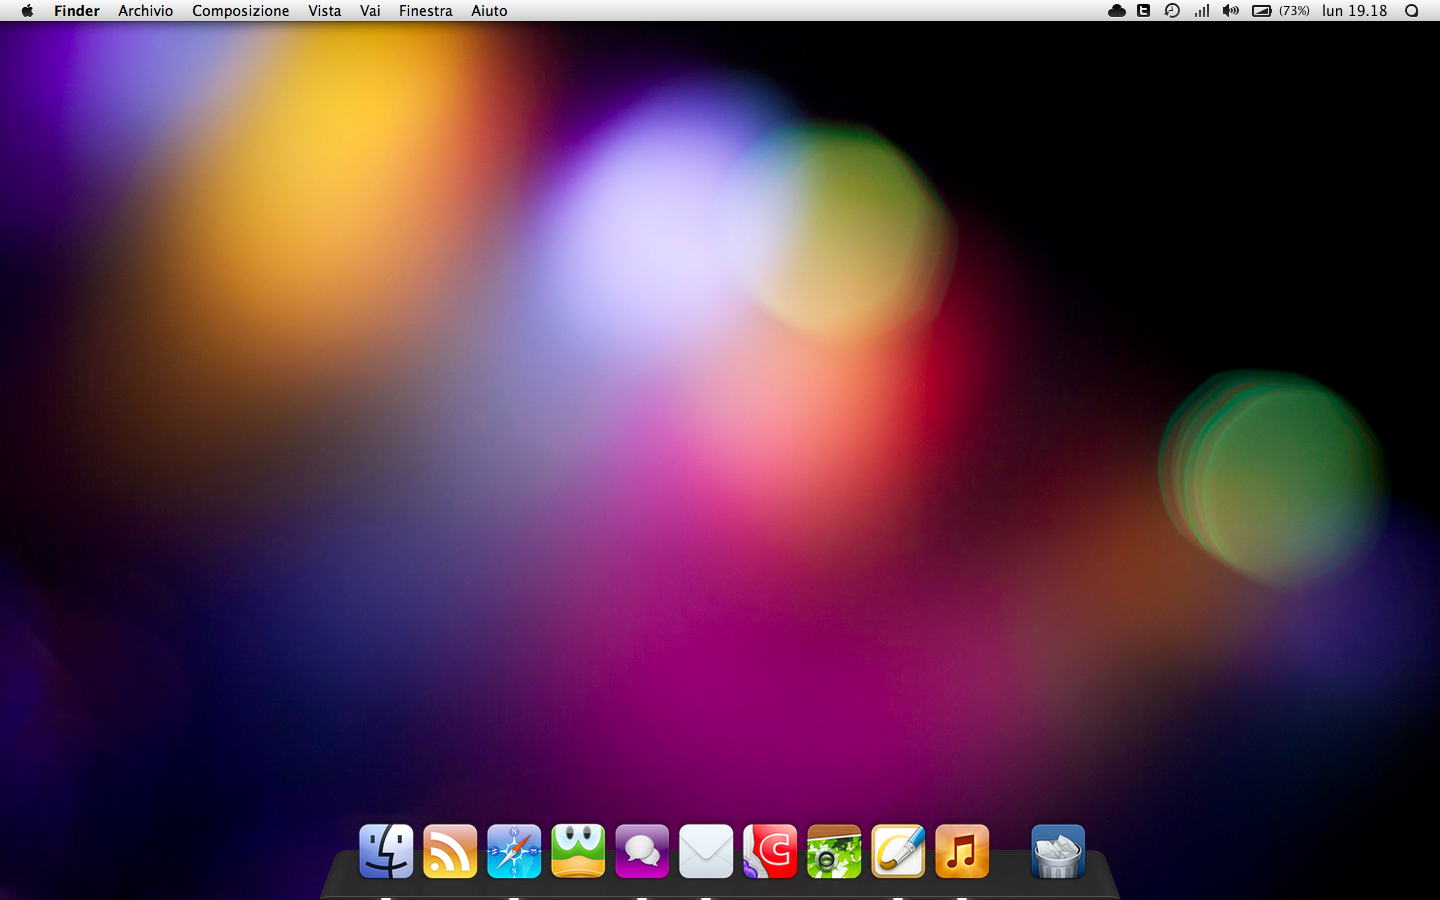Click the 'lun 19.18' clock

tap(1355, 11)
